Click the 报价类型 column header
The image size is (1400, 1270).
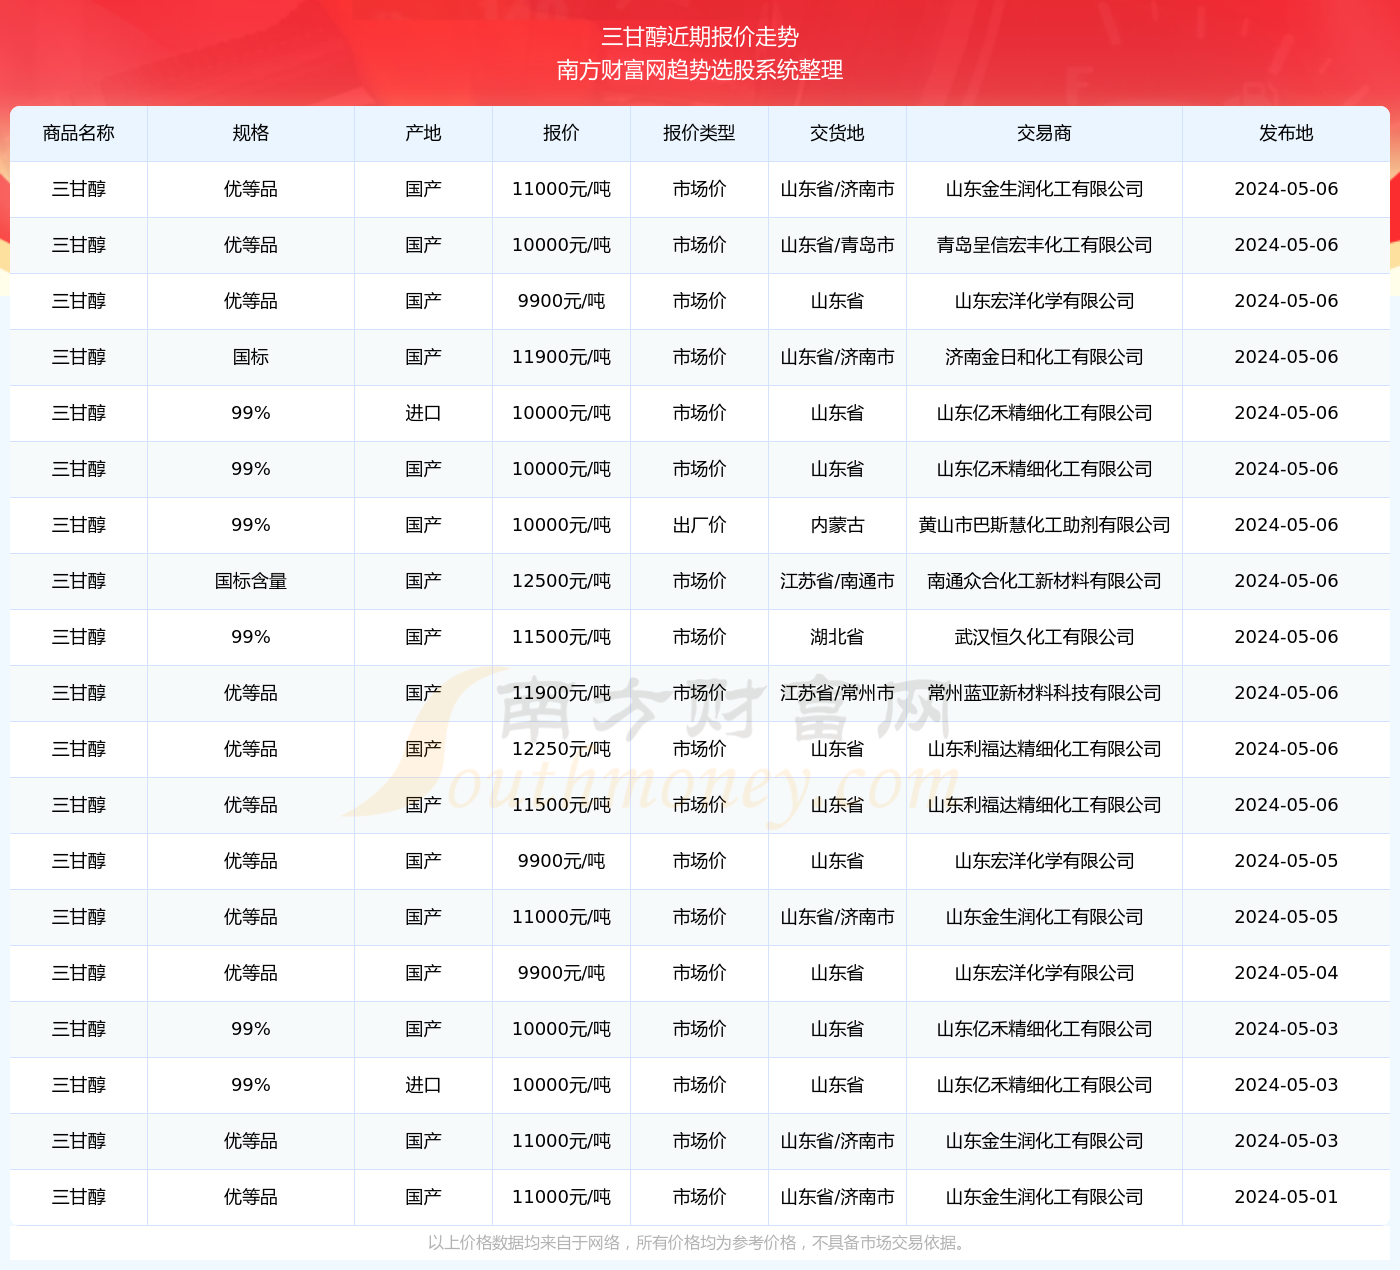point(699,133)
